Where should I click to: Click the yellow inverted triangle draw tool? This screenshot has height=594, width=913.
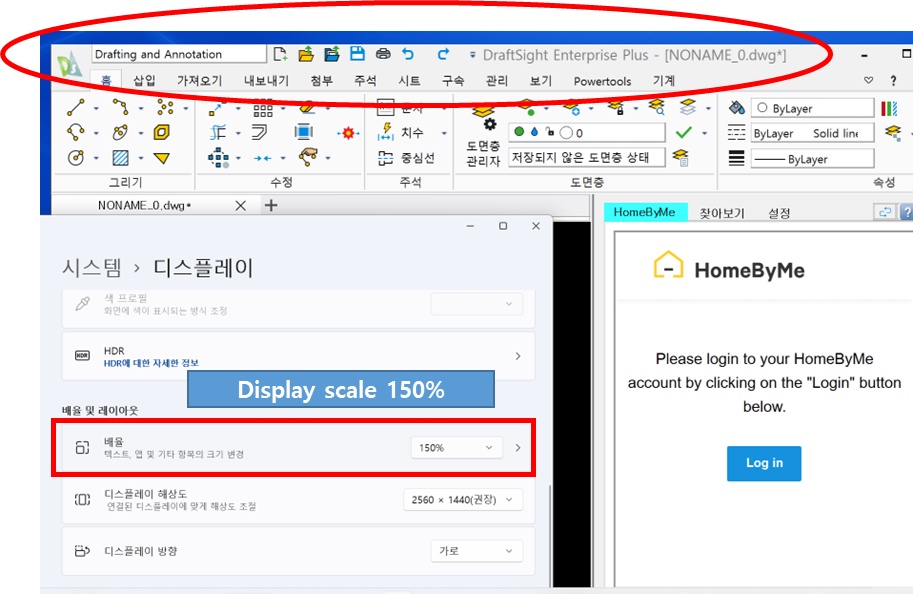click(162, 158)
